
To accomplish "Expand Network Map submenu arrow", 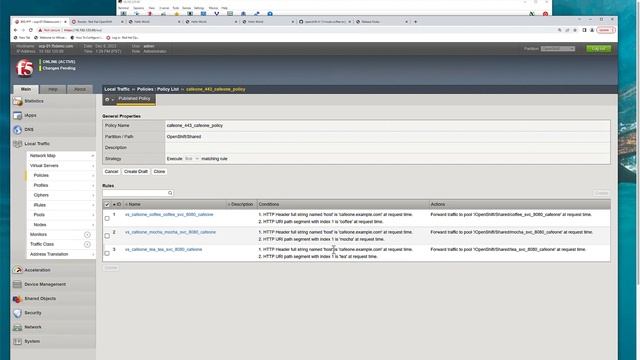I will pos(93,156).
